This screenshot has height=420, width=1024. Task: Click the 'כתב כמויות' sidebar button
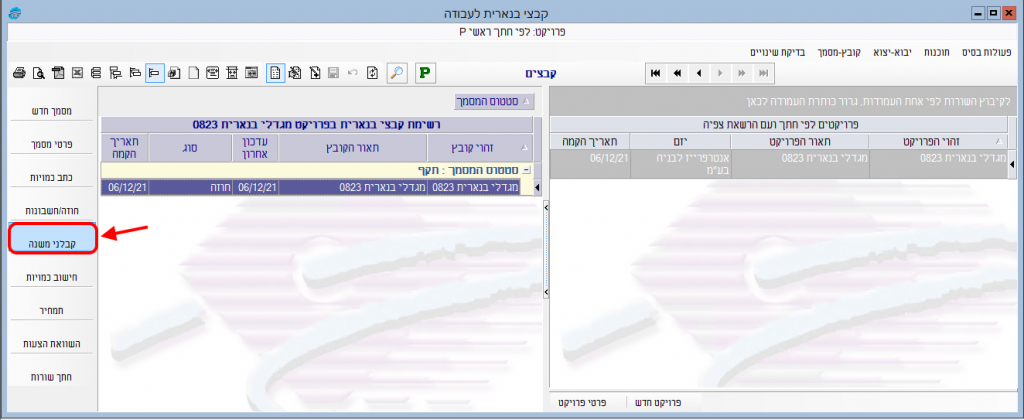(x=51, y=176)
